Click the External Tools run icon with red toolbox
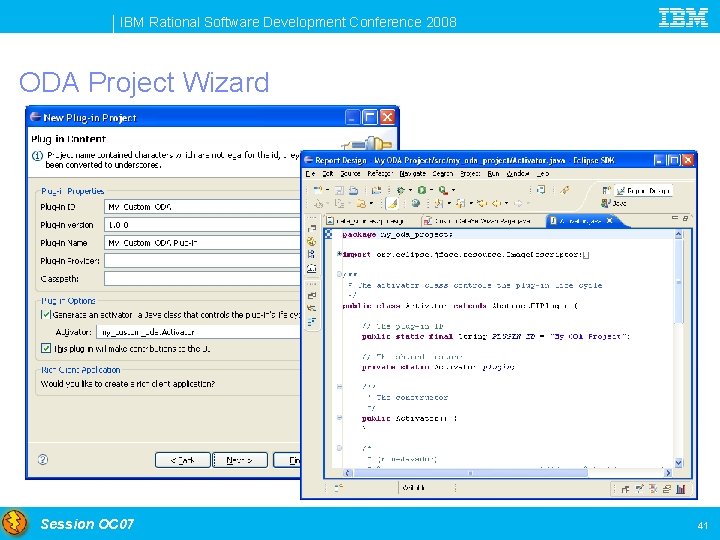The height and width of the screenshot is (540, 720). [443, 190]
